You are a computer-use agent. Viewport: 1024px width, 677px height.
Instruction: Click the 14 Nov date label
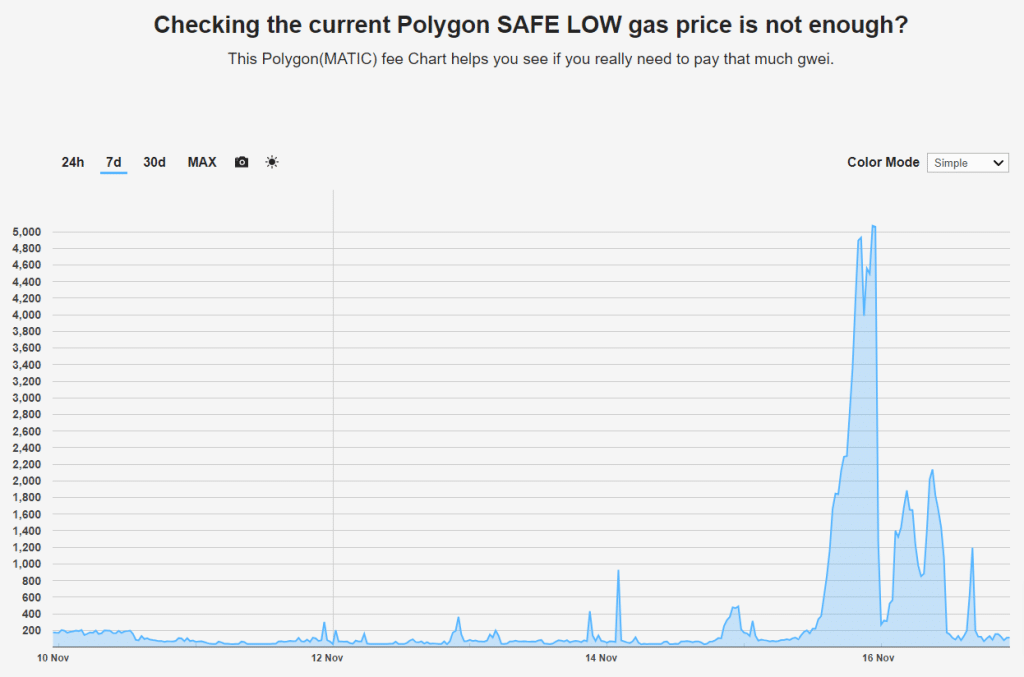(x=601, y=658)
